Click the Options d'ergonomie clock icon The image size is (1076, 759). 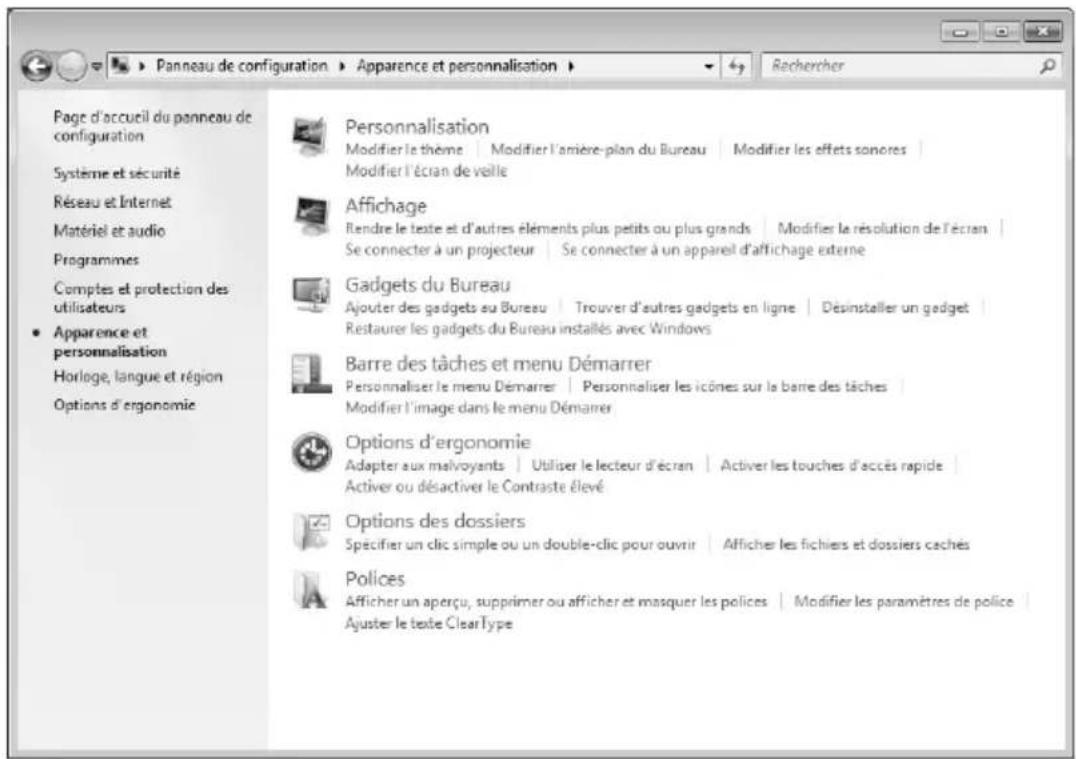(x=312, y=452)
